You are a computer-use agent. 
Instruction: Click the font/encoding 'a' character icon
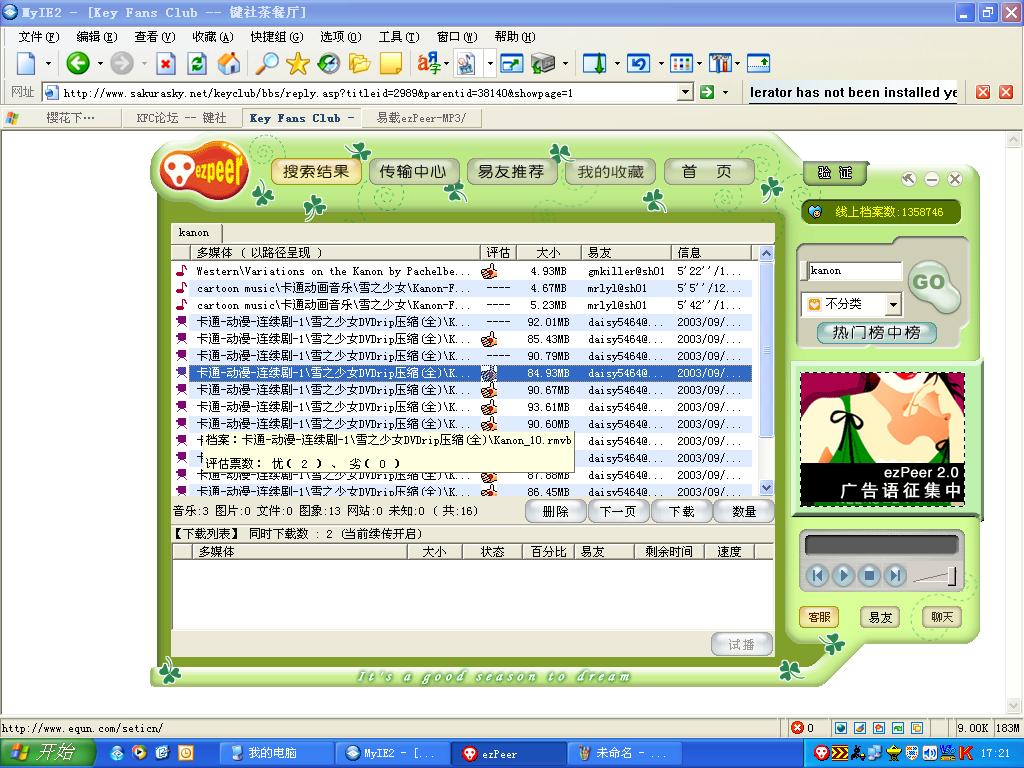coord(428,63)
